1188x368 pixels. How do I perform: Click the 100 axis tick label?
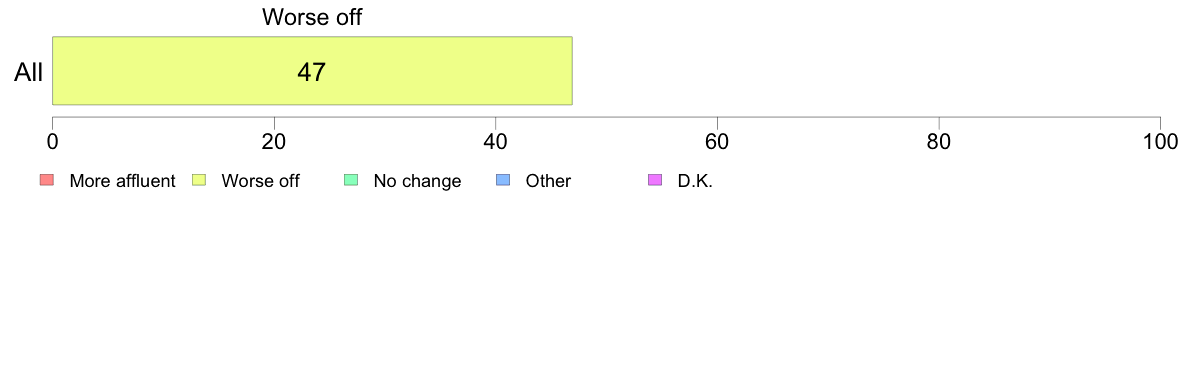pyautogui.click(x=1160, y=141)
